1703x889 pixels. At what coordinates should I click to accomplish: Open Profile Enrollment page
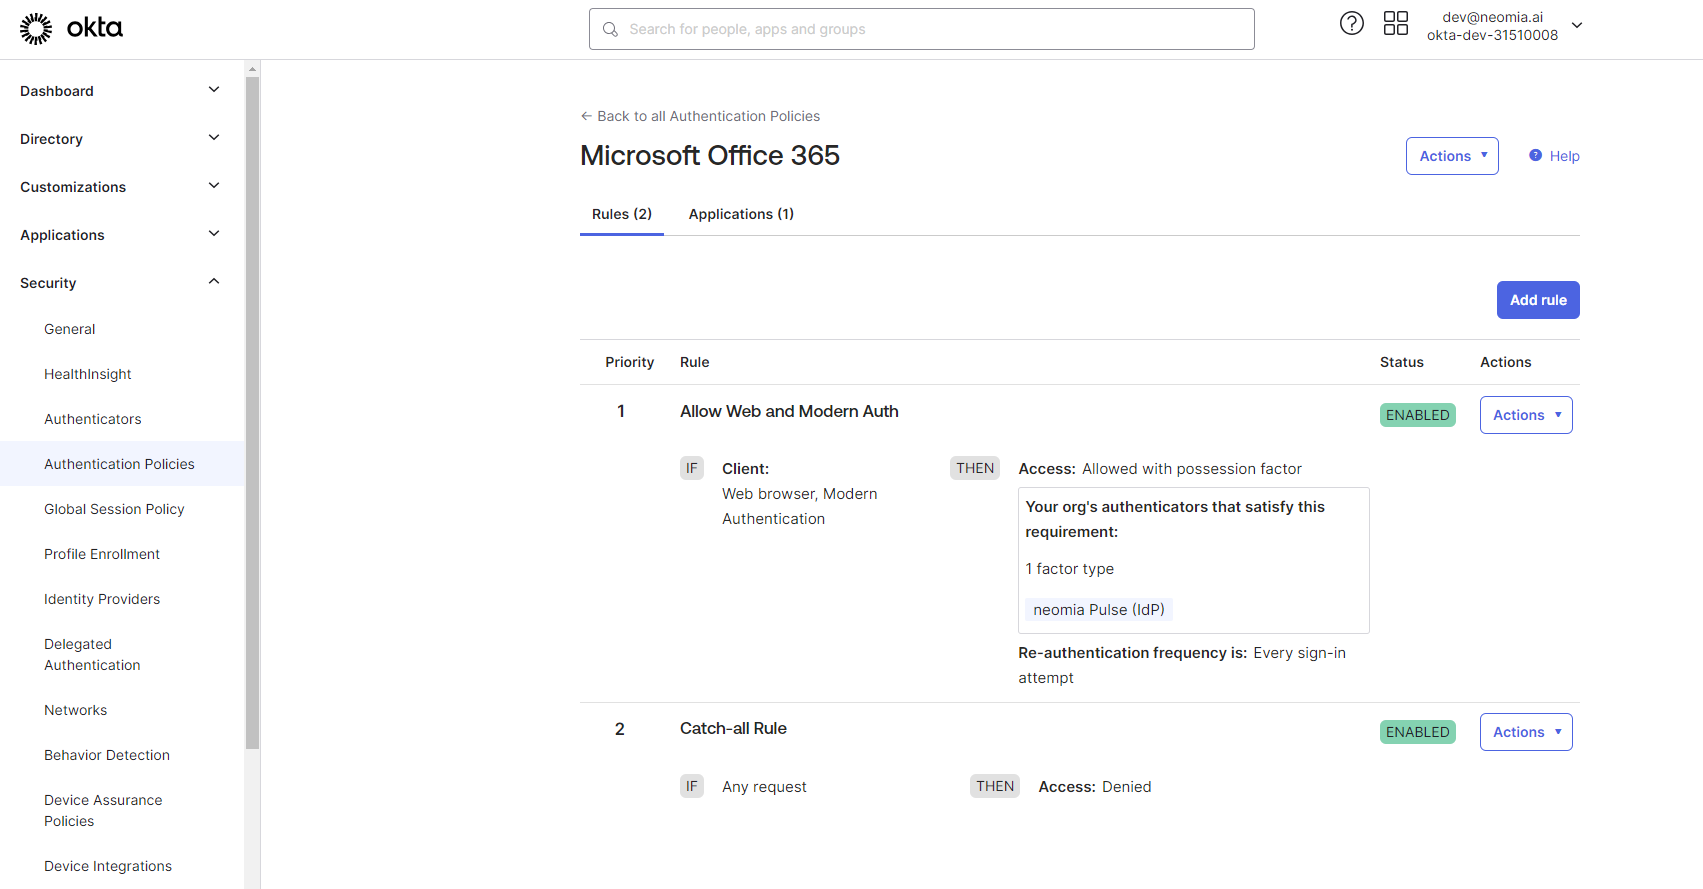click(x=102, y=554)
